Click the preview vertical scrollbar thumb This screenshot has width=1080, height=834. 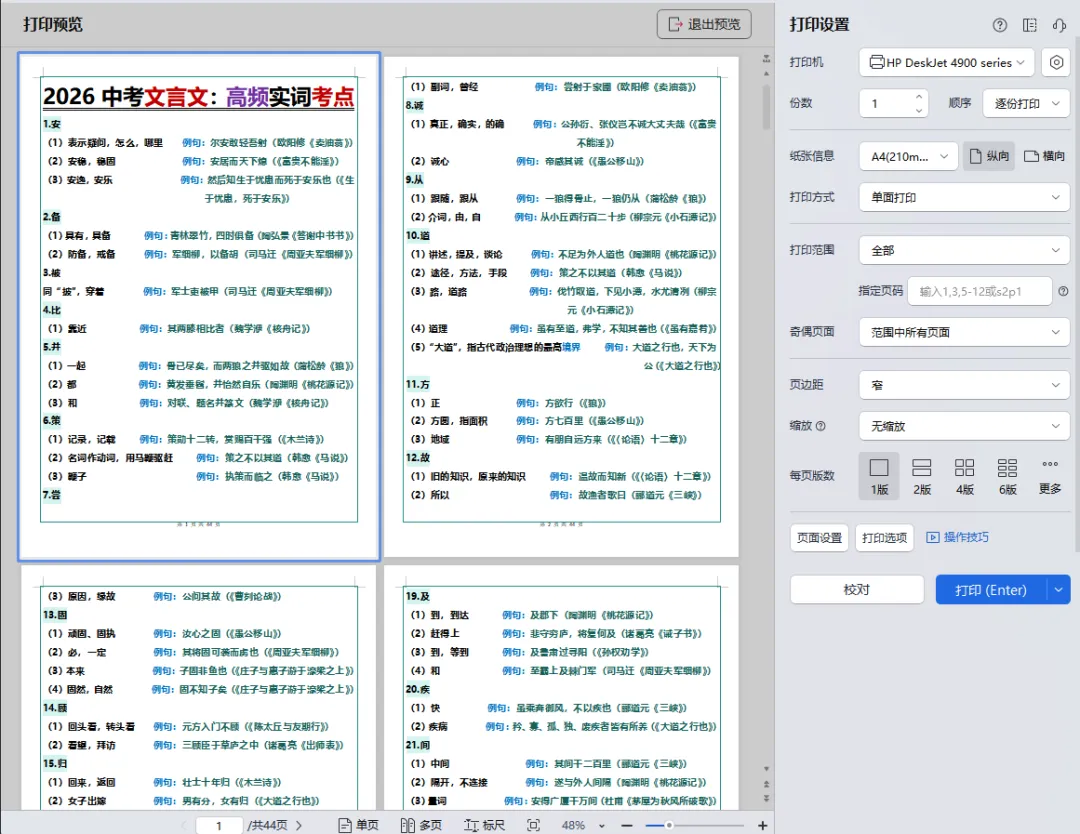click(766, 107)
